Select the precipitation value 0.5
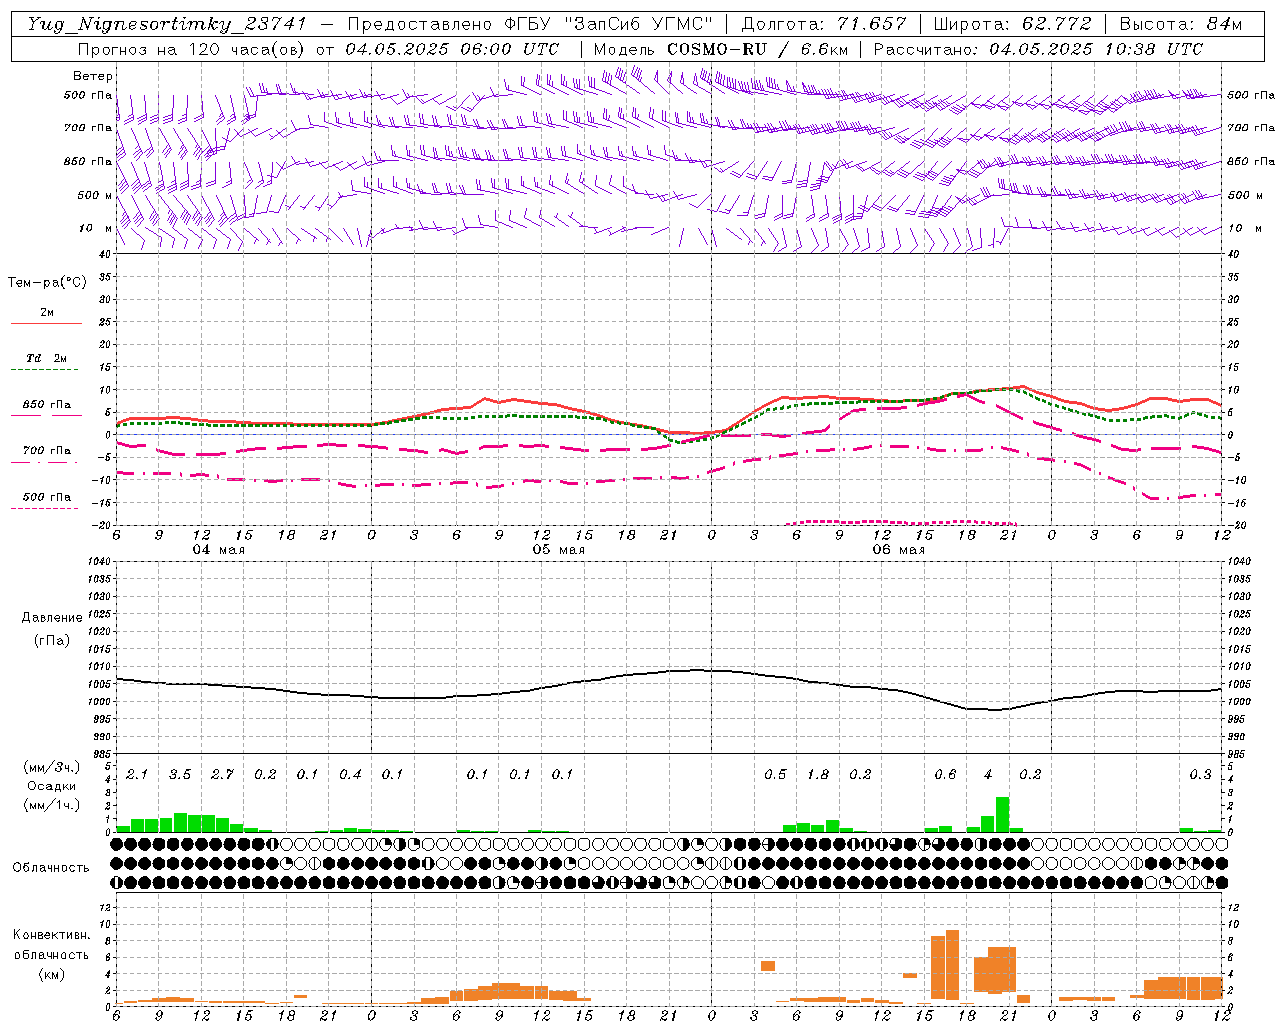Image resolution: width=1280 pixels, height=1024 pixels. [x=775, y=775]
